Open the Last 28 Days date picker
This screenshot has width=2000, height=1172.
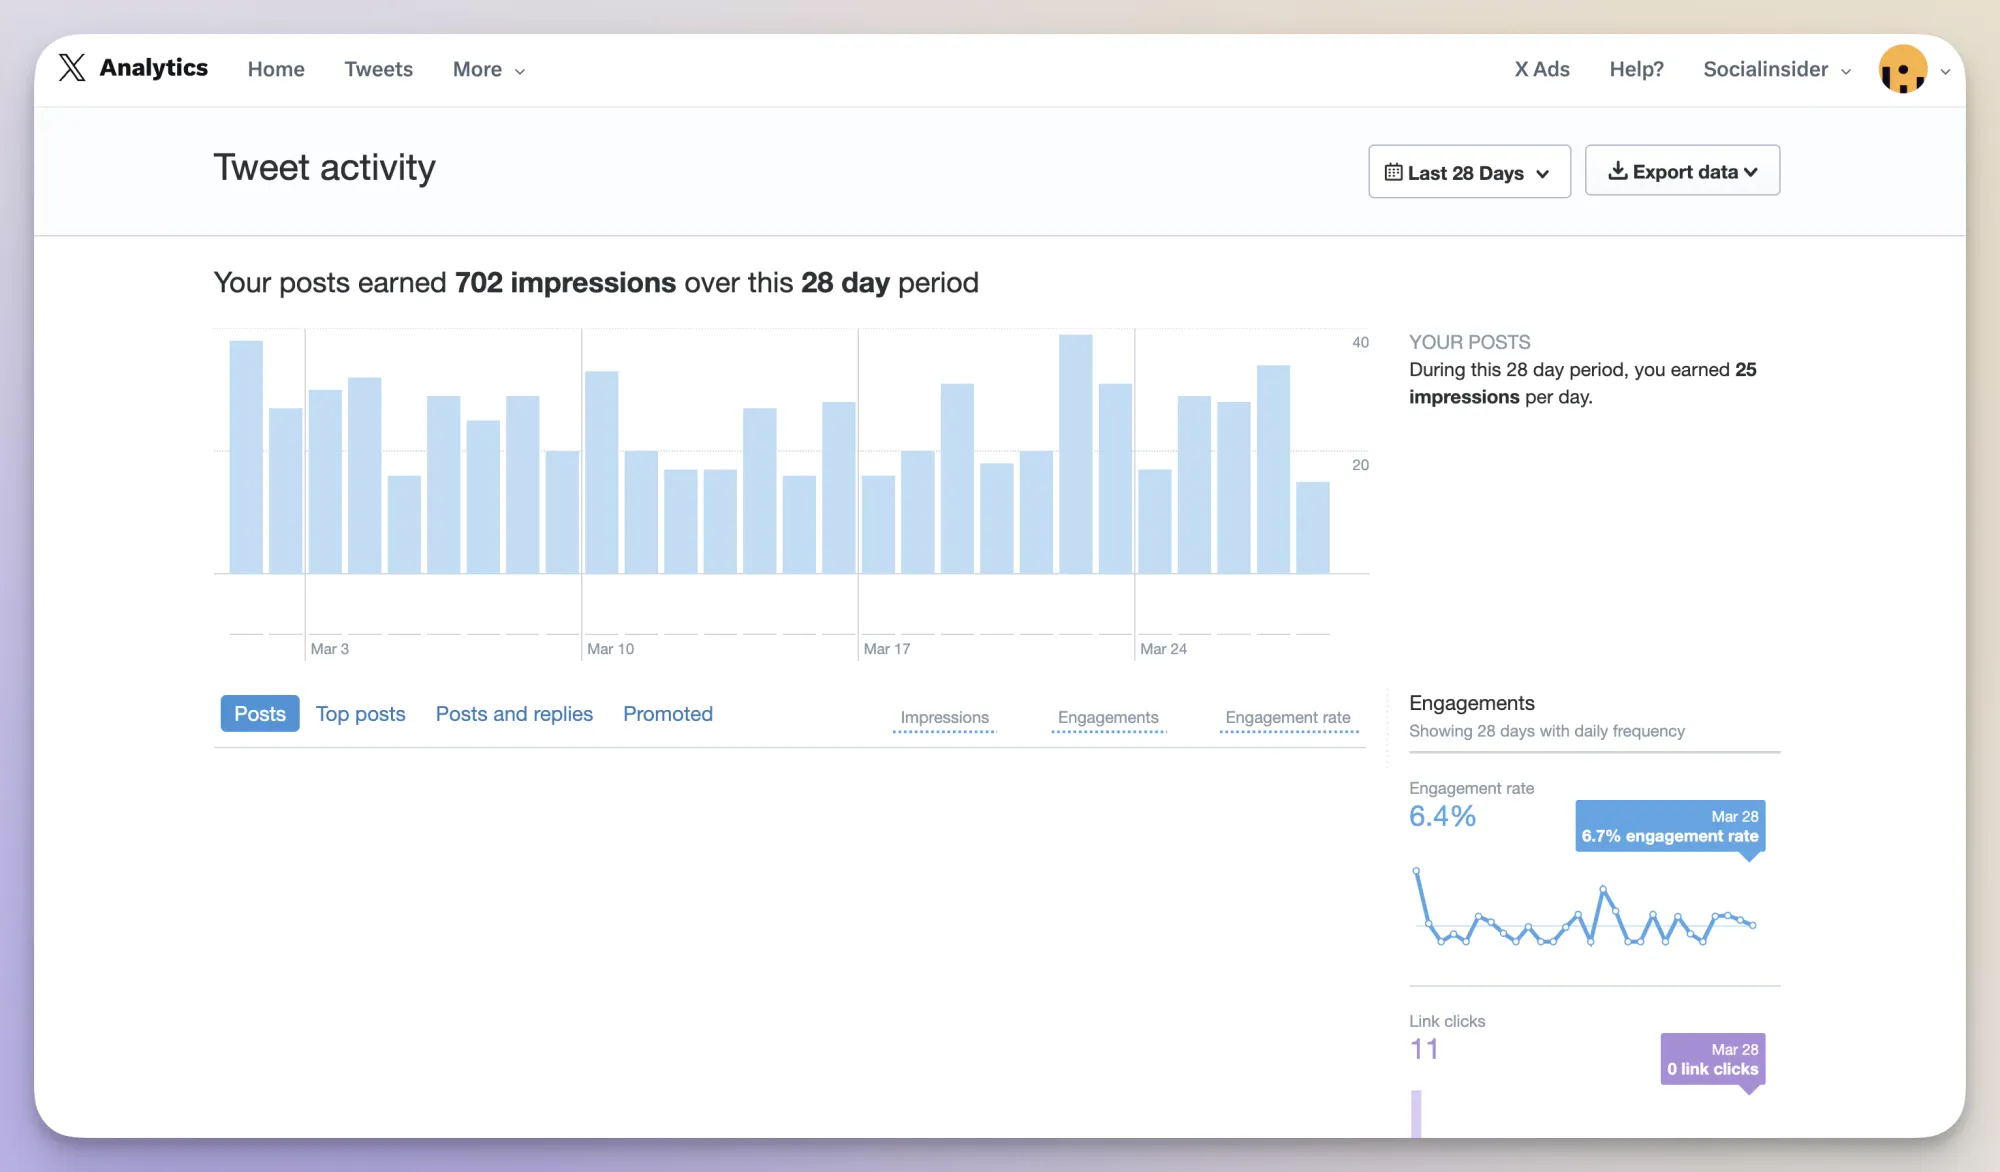1469,172
